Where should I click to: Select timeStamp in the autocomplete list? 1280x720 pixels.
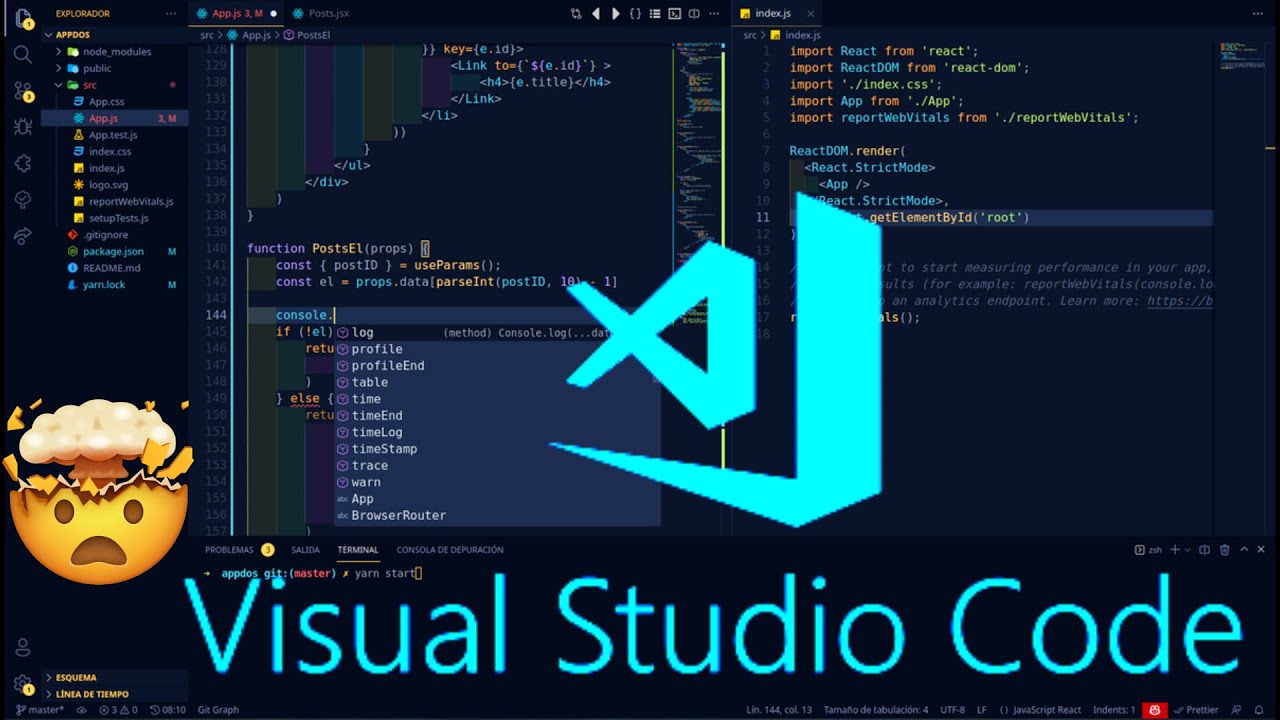(497, 449)
